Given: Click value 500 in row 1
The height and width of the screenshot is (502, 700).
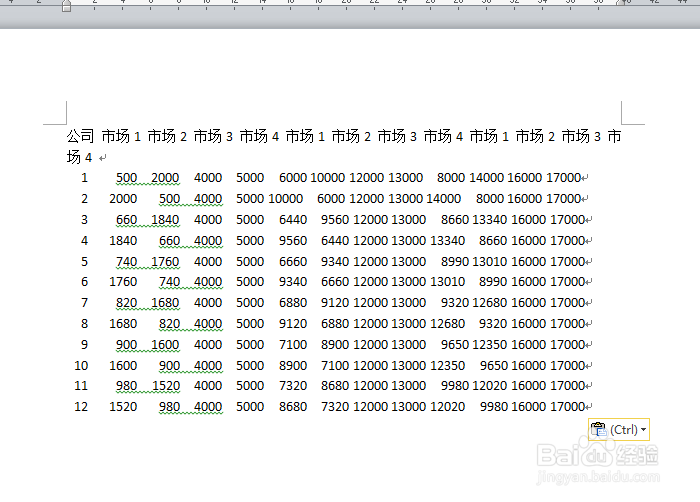Looking at the screenshot, I should pos(126,178).
